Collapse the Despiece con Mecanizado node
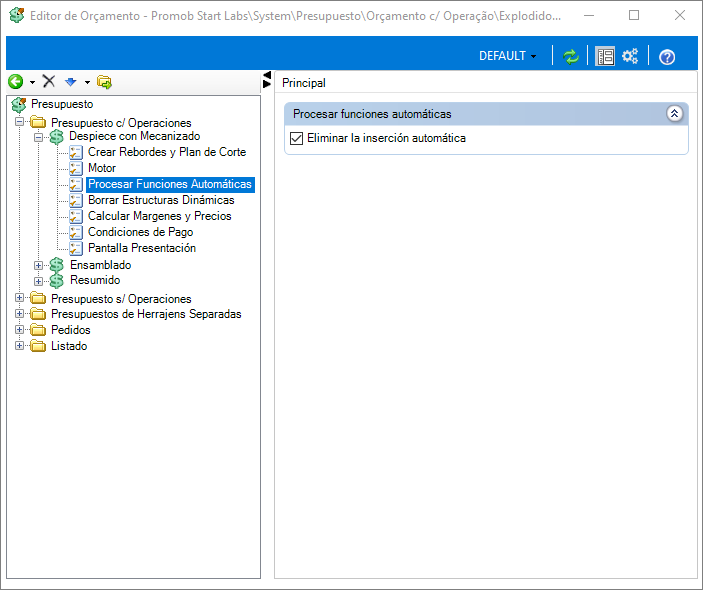Viewport: 703px width, 590px height. 39,137
